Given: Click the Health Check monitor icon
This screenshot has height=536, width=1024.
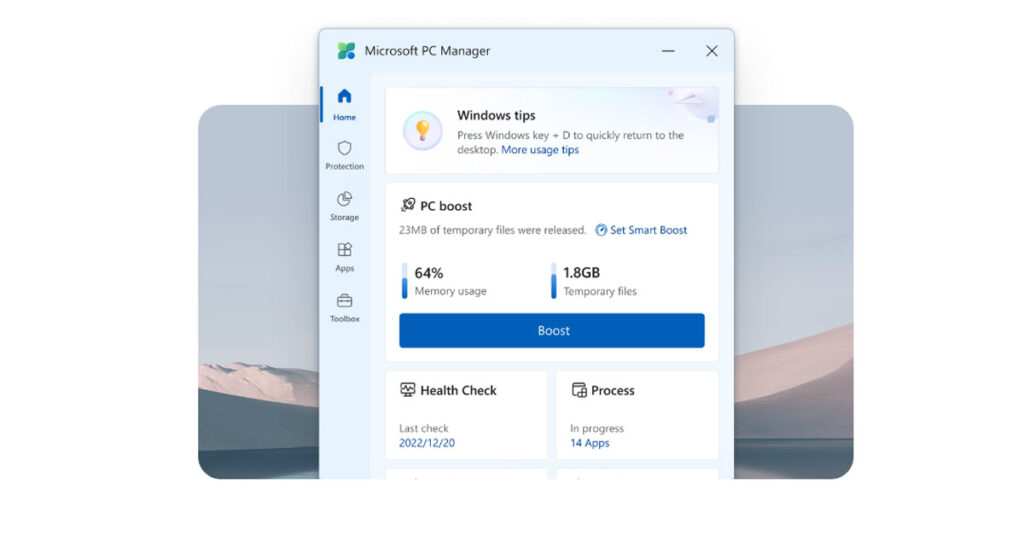Looking at the screenshot, I should pyautogui.click(x=408, y=390).
